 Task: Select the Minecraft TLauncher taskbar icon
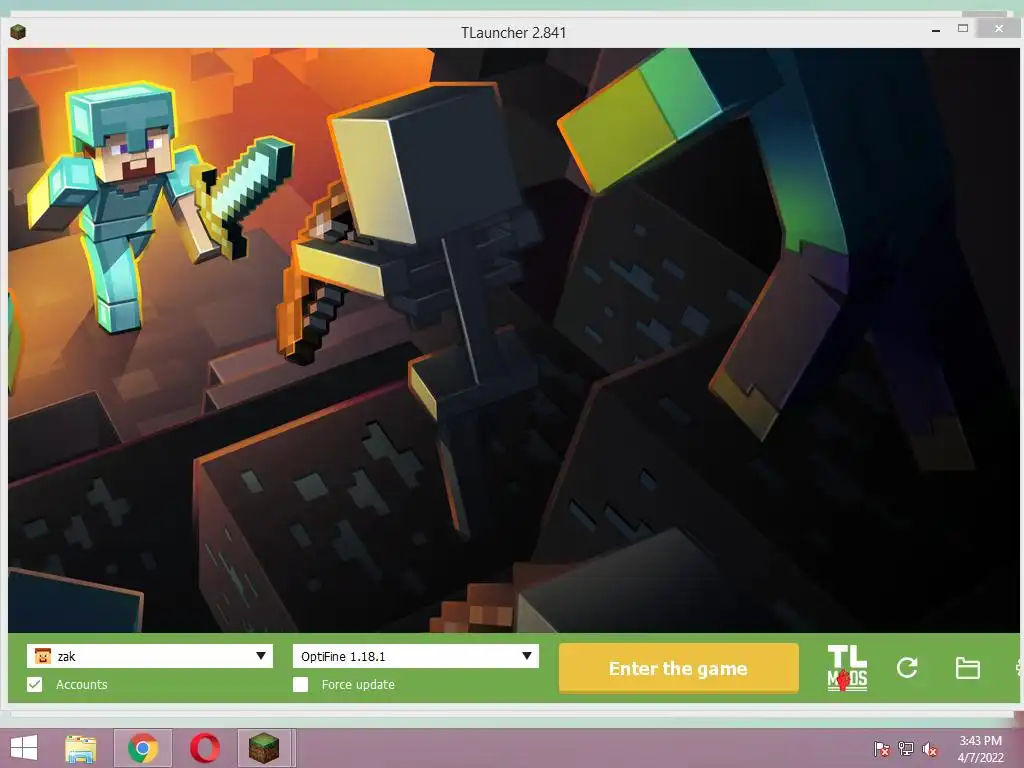click(x=264, y=748)
